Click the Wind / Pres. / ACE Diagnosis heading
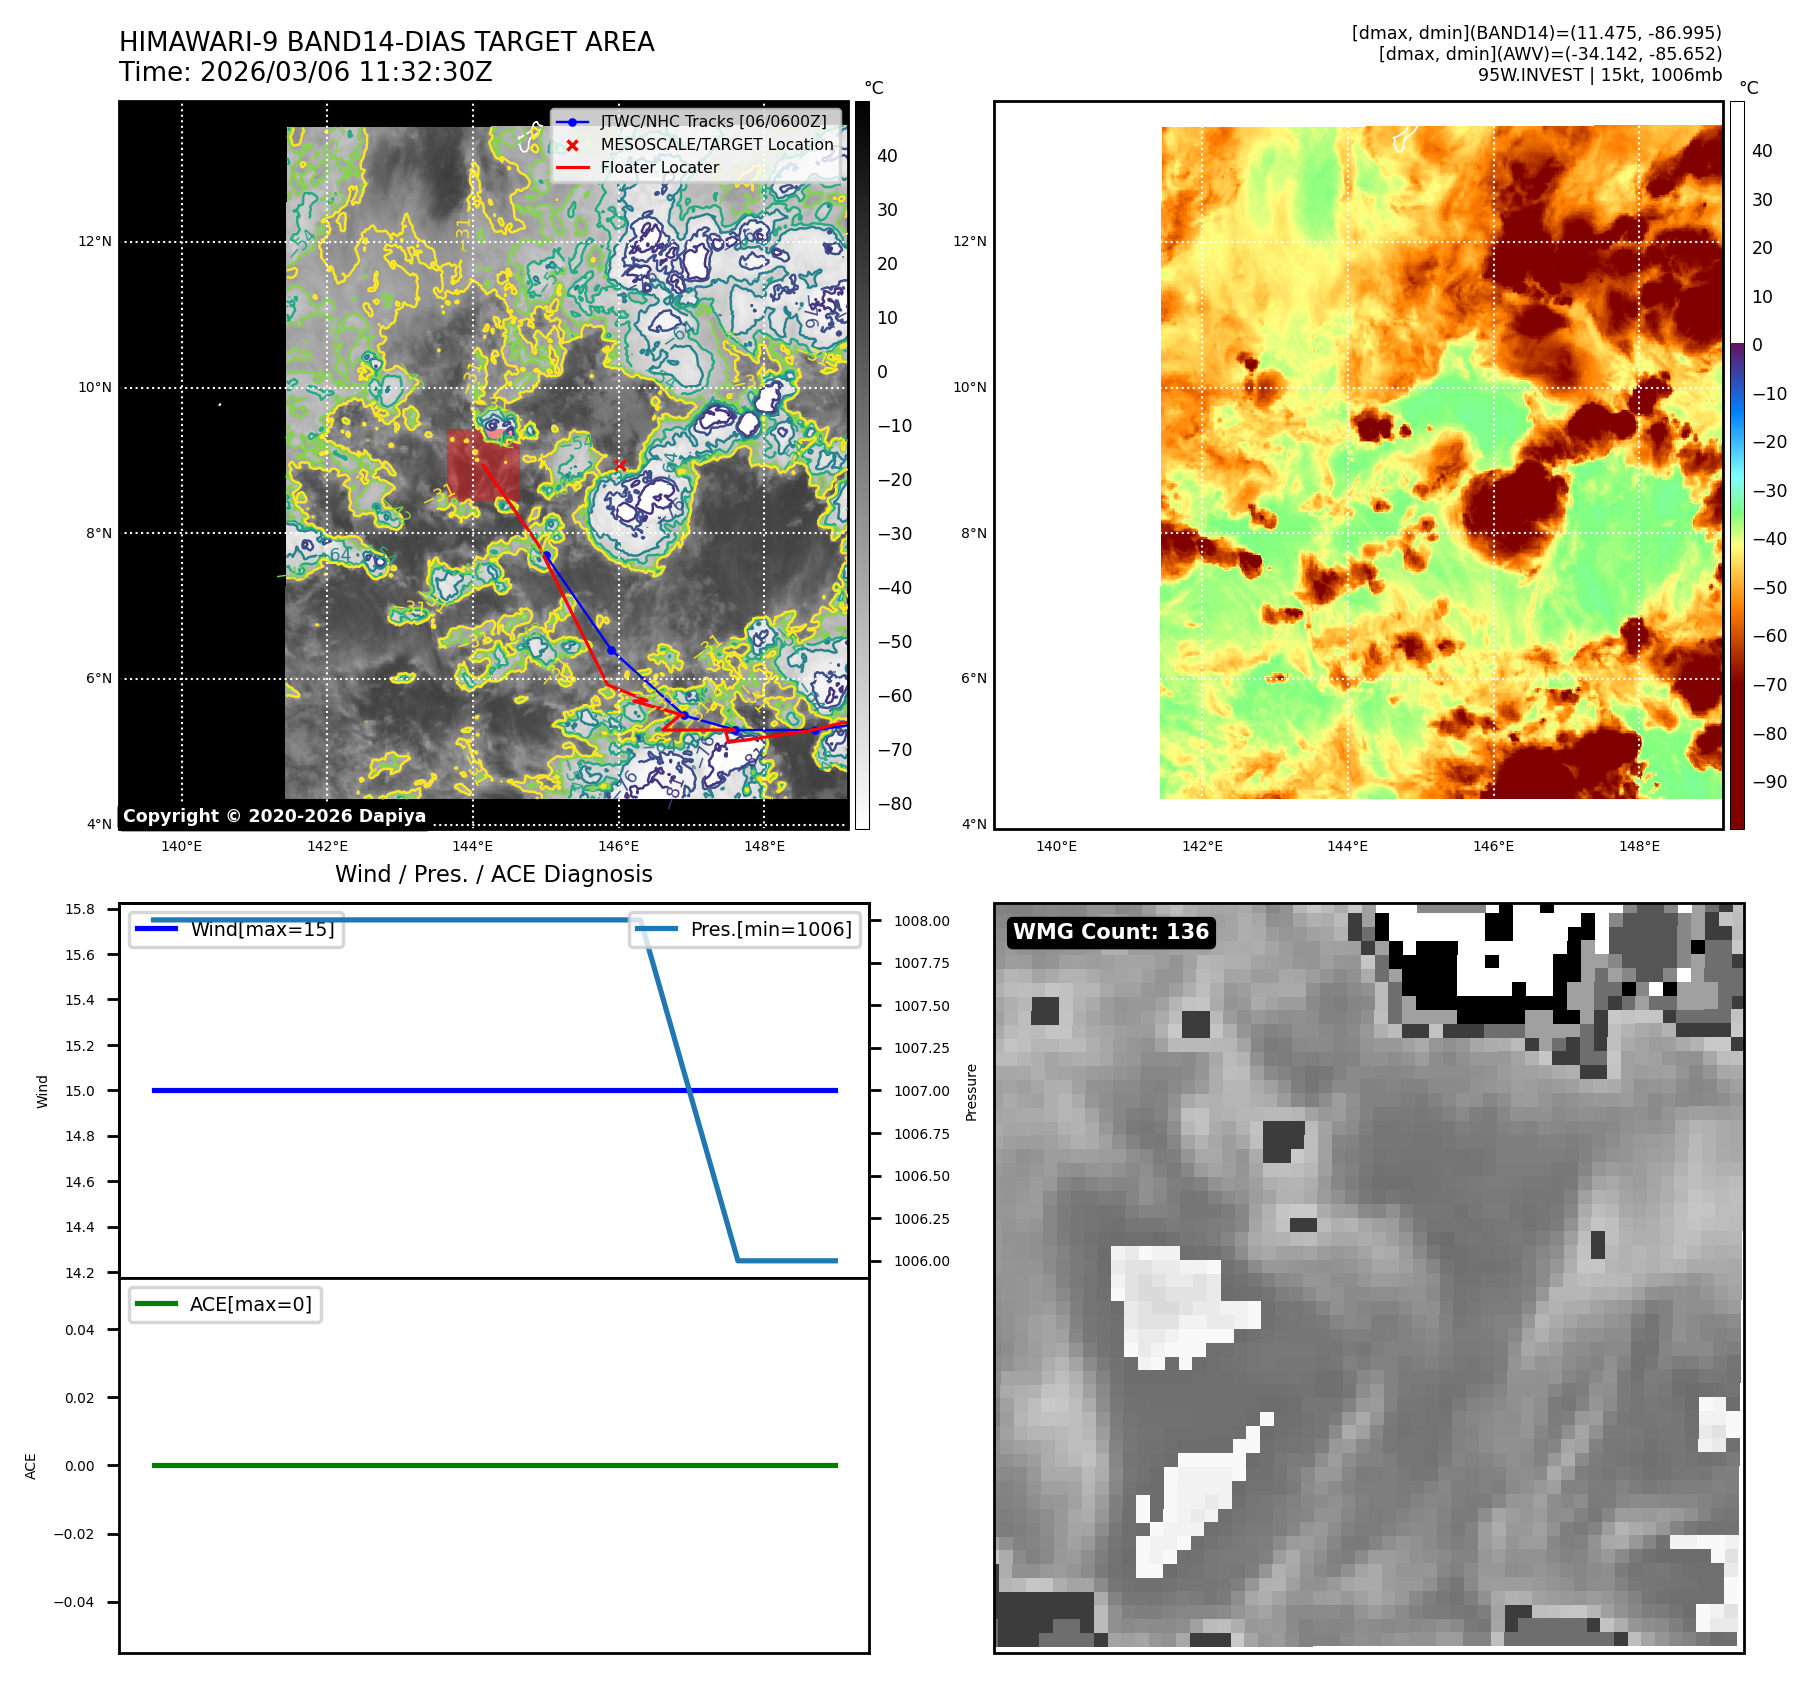Image resolution: width=1813 pixels, height=1690 pixels. 493,874
